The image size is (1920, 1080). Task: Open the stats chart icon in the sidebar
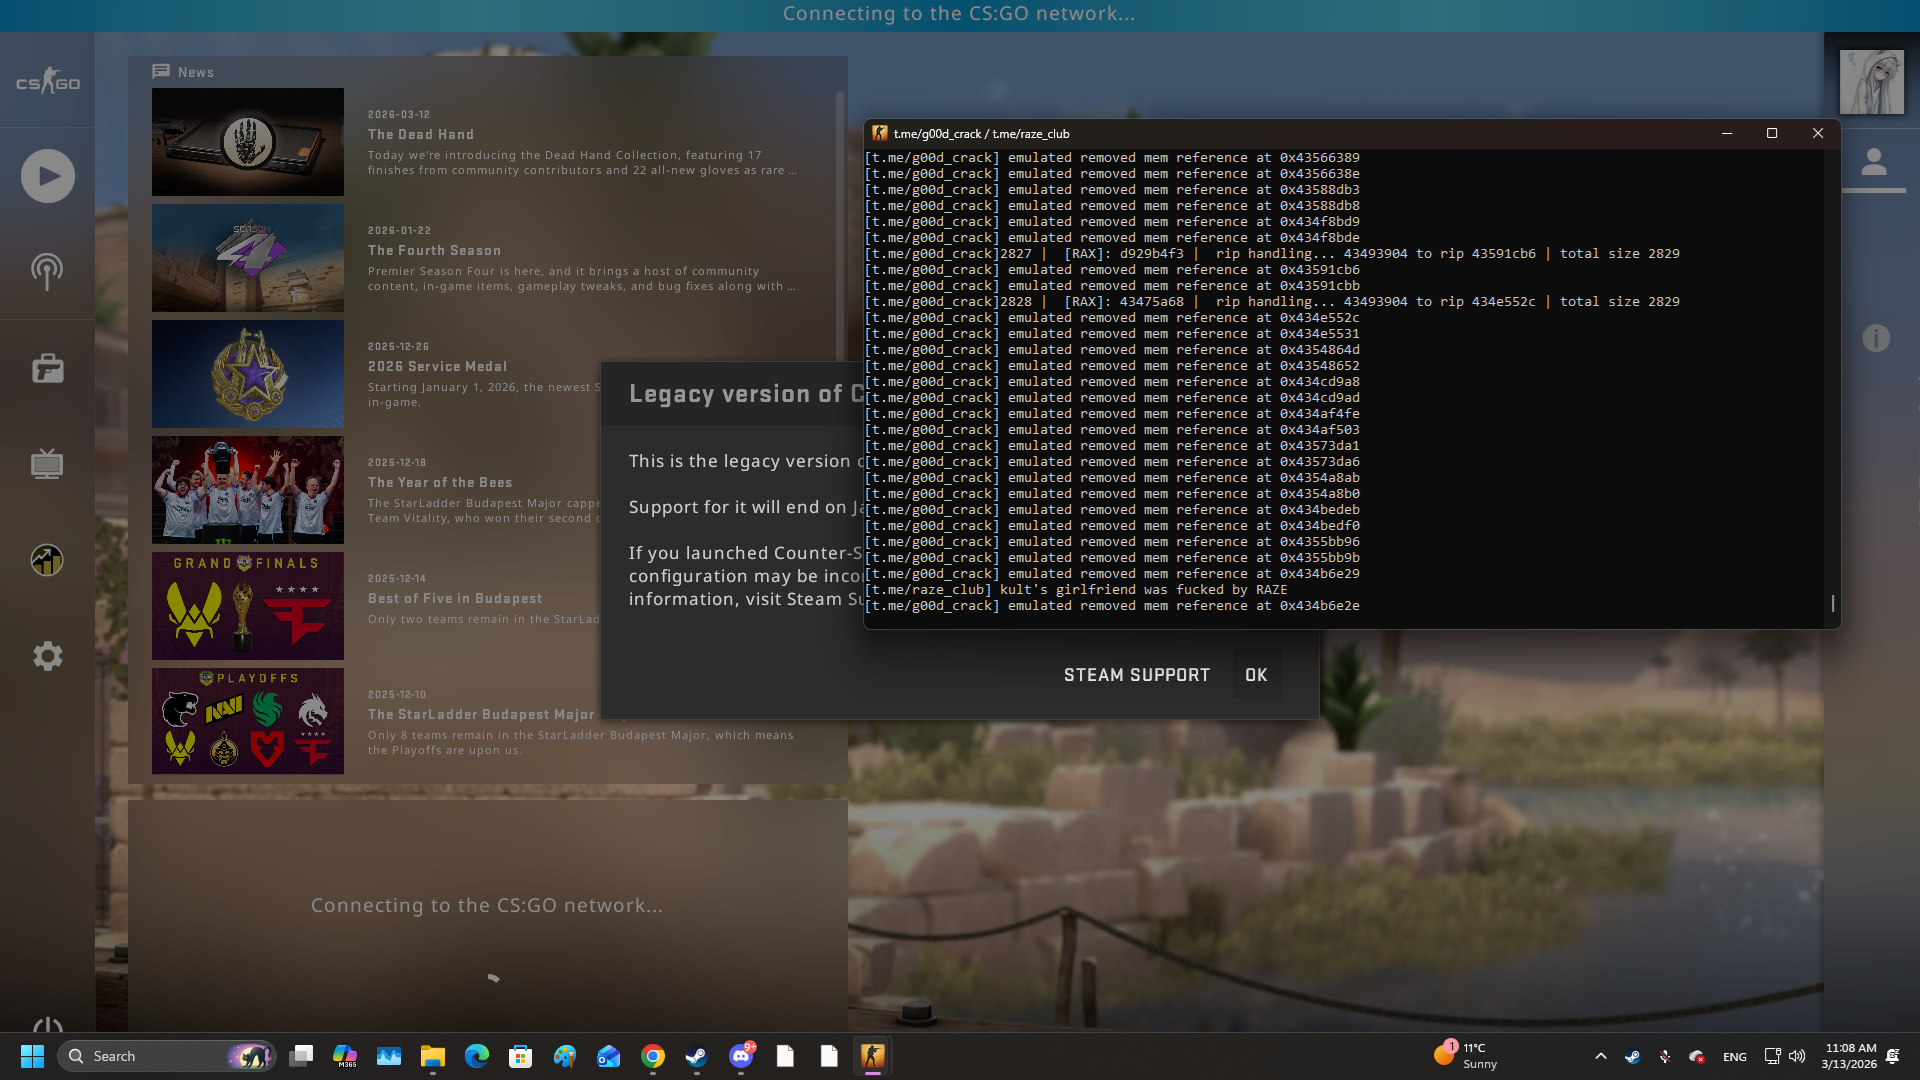(x=47, y=560)
